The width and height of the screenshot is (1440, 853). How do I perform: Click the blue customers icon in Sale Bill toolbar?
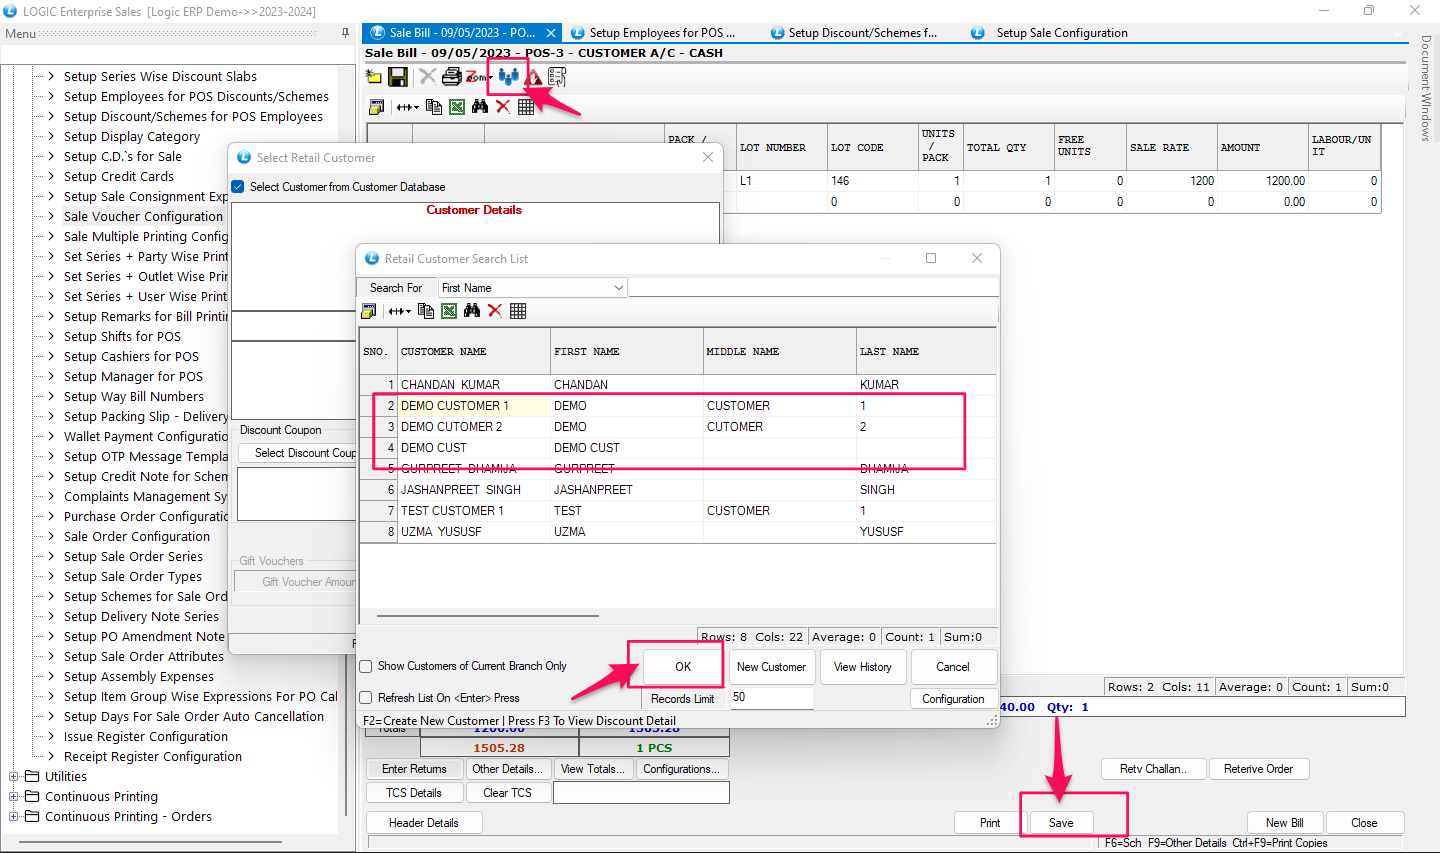(x=508, y=77)
